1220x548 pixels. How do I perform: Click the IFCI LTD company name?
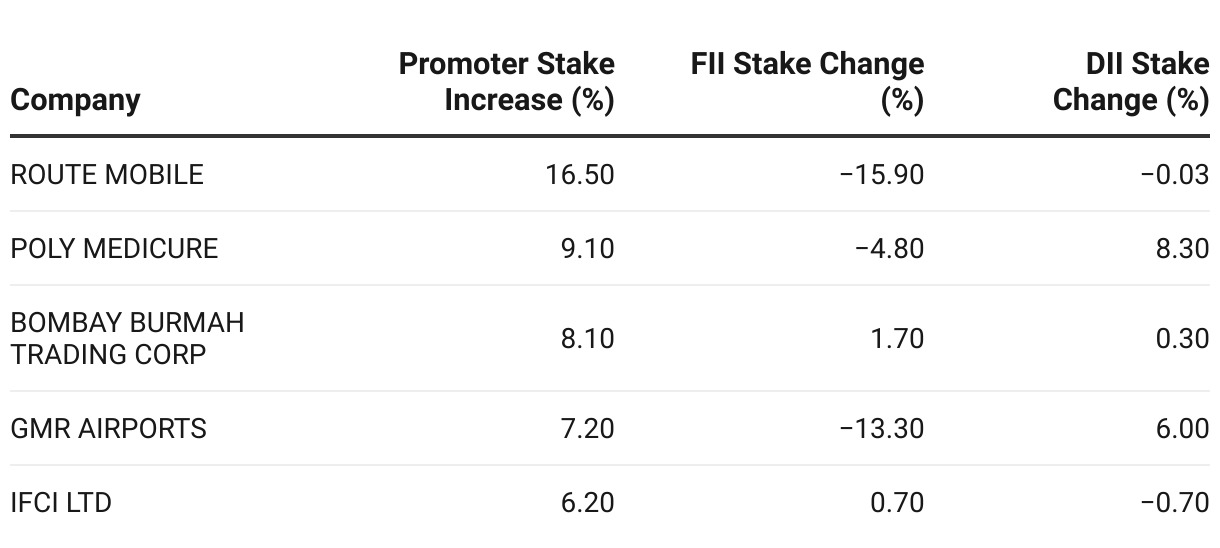click(x=61, y=502)
